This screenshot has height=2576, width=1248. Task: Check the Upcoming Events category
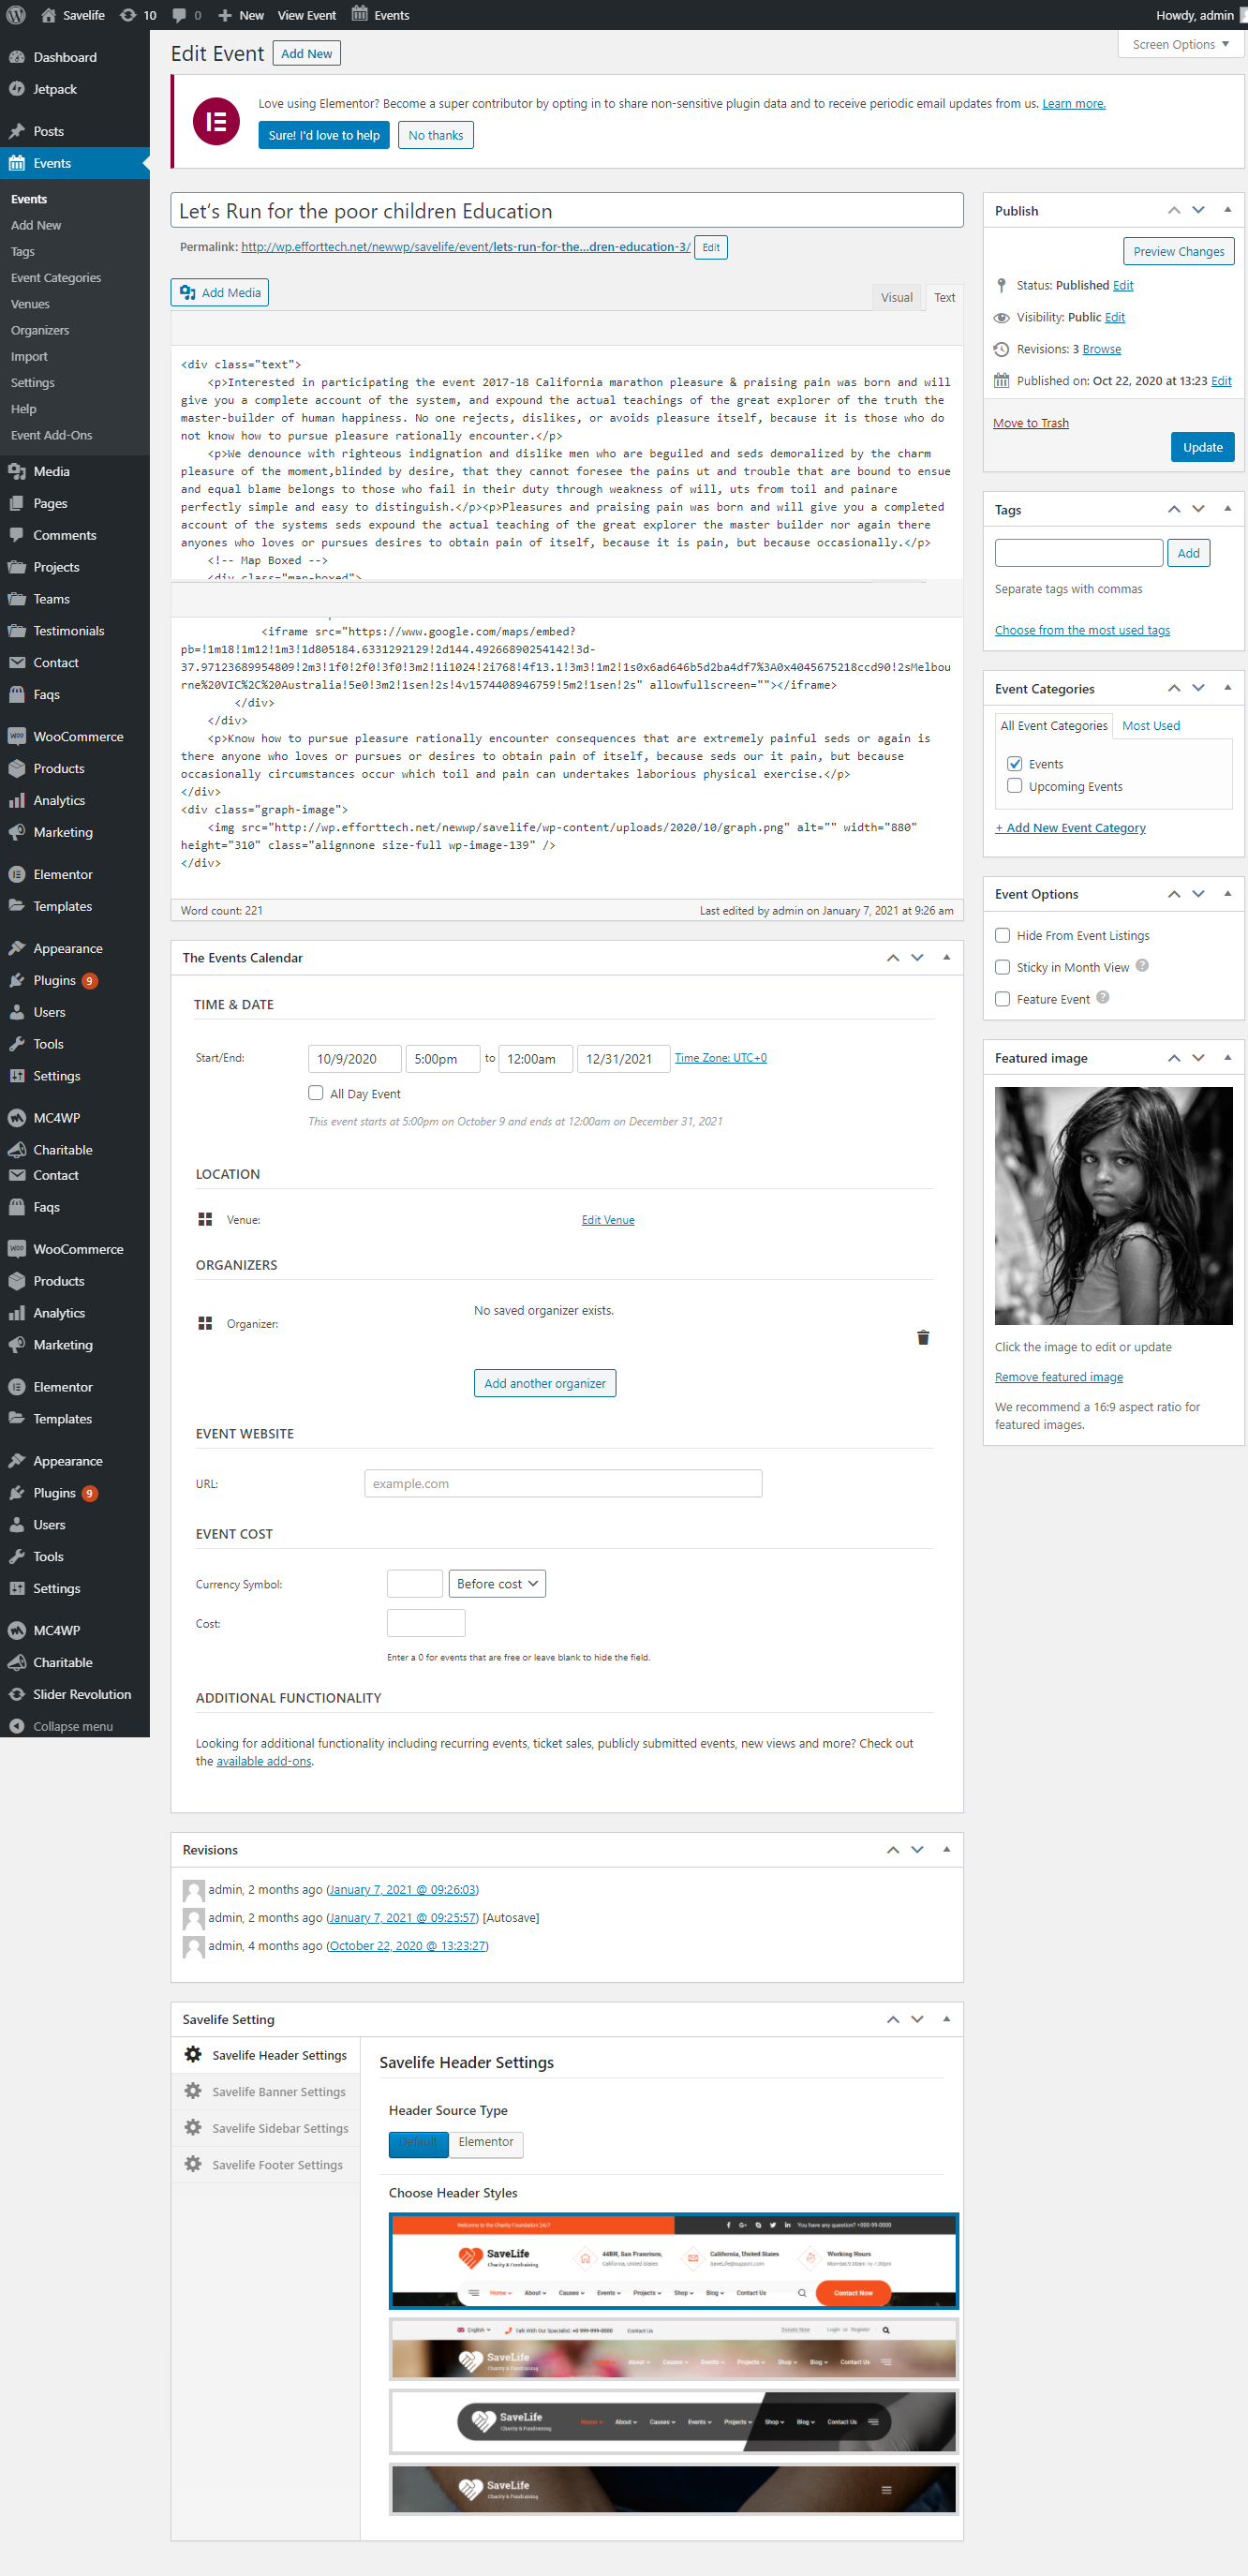point(1014,786)
